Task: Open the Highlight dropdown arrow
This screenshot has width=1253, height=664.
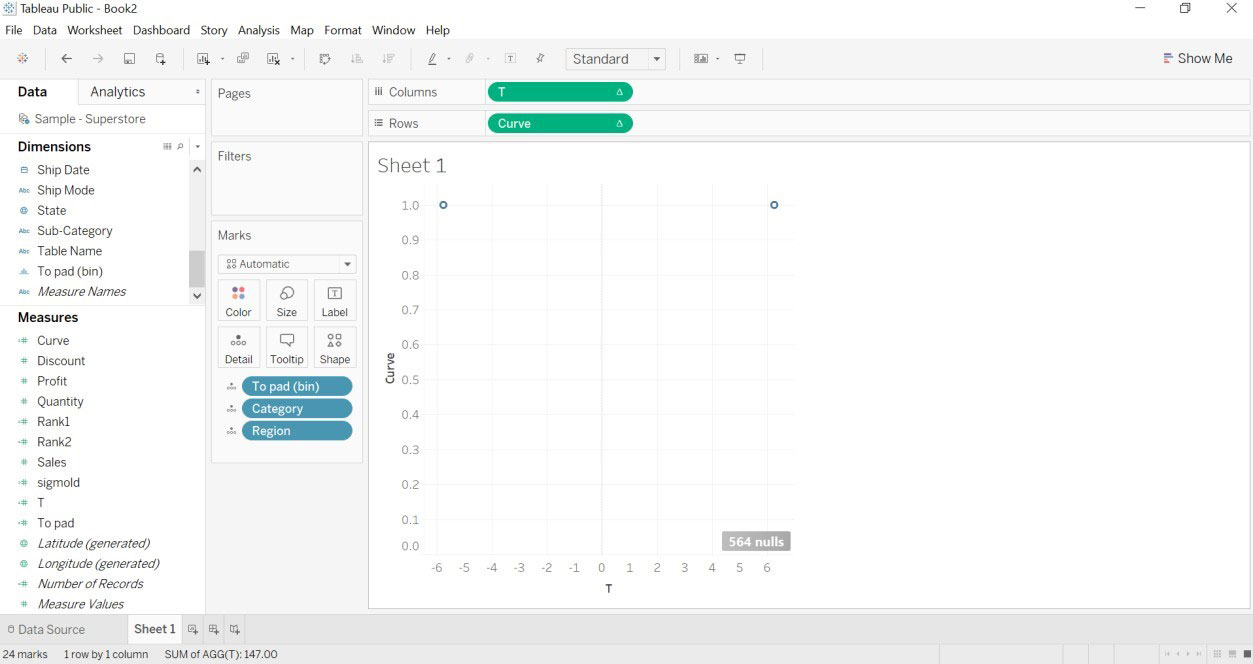Action: click(x=449, y=59)
